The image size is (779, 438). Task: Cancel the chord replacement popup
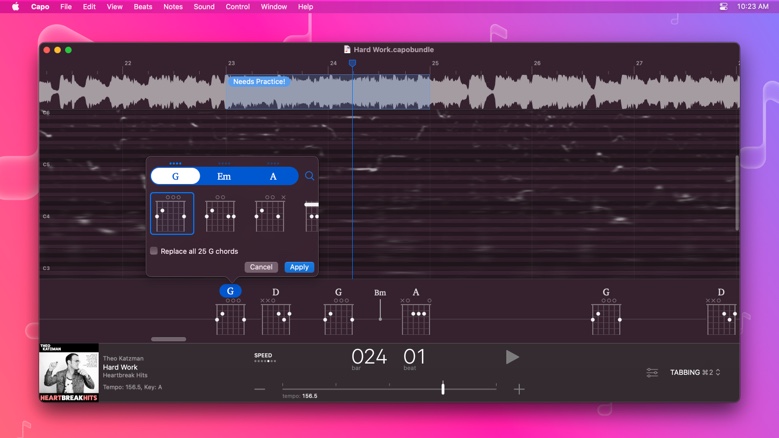tap(261, 267)
